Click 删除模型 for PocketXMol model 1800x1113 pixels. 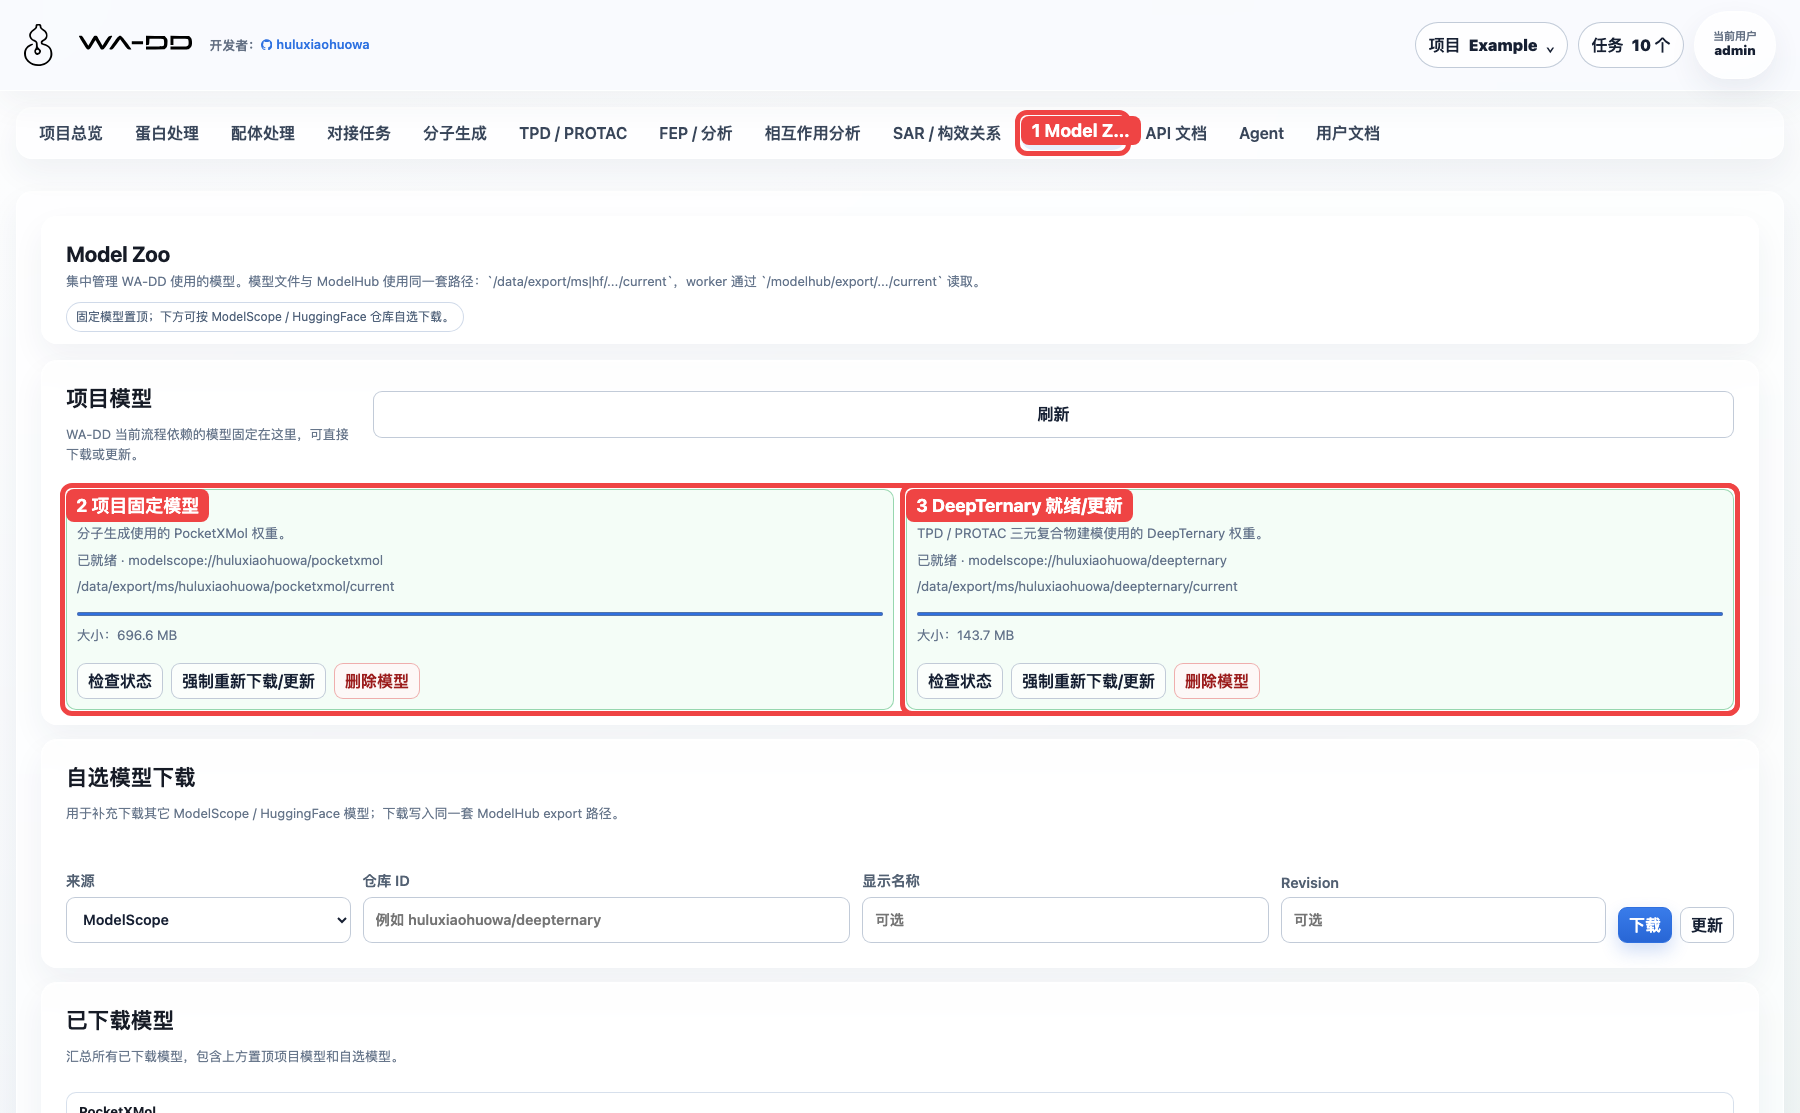tap(377, 681)
